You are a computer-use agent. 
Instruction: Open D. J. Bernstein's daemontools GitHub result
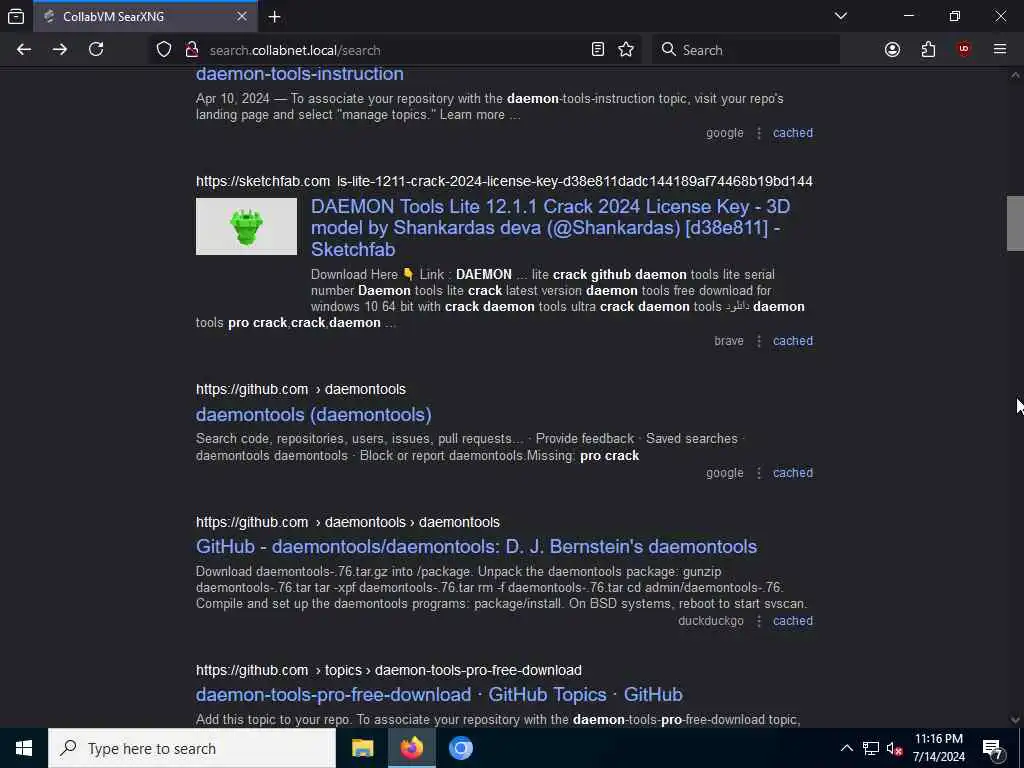476,547
